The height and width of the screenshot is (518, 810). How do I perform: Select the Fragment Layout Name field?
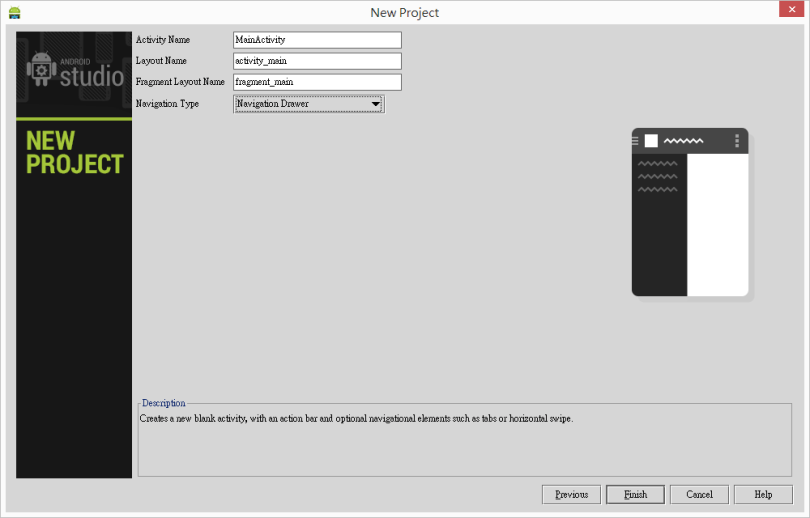(317, 82)
